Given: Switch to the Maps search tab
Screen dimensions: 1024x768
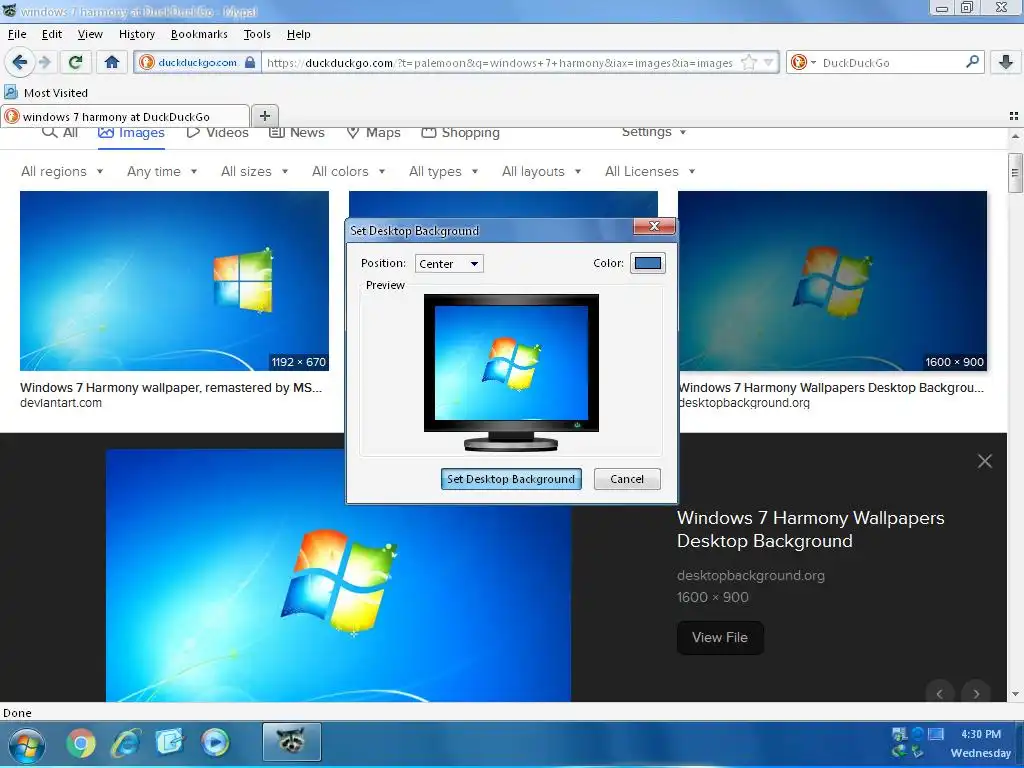Looking at the screenshot, I should [x=374, y=133].
